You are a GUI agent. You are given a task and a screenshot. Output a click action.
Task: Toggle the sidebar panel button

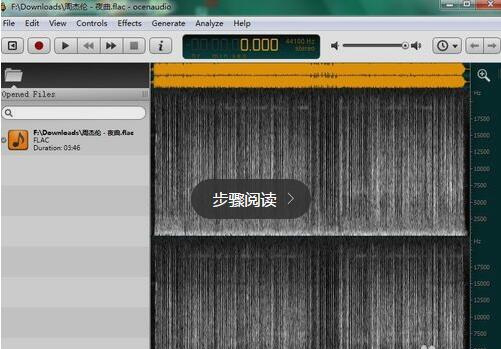click(x=13, y=46)
